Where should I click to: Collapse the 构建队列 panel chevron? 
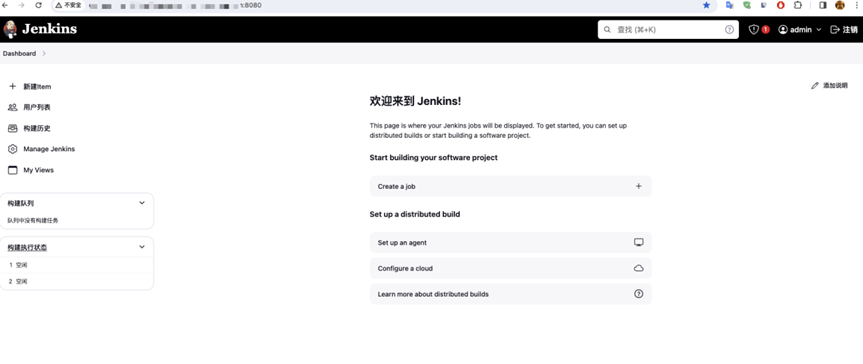142,203
